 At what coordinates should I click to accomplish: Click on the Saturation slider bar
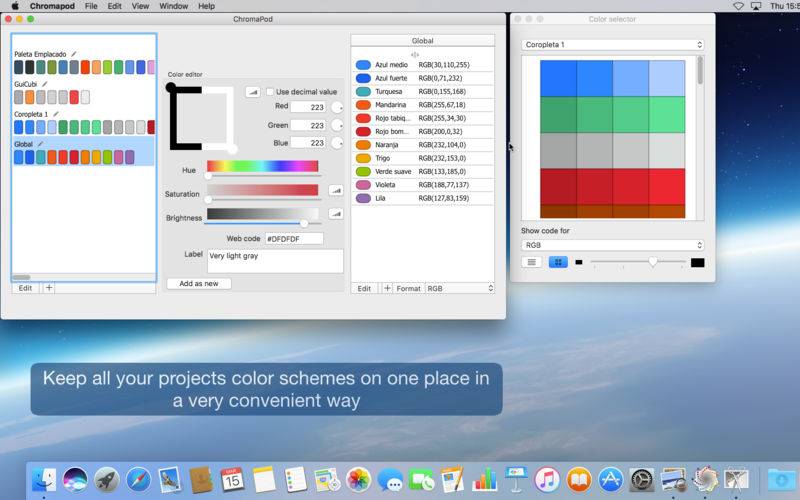[x=262, y=190]
